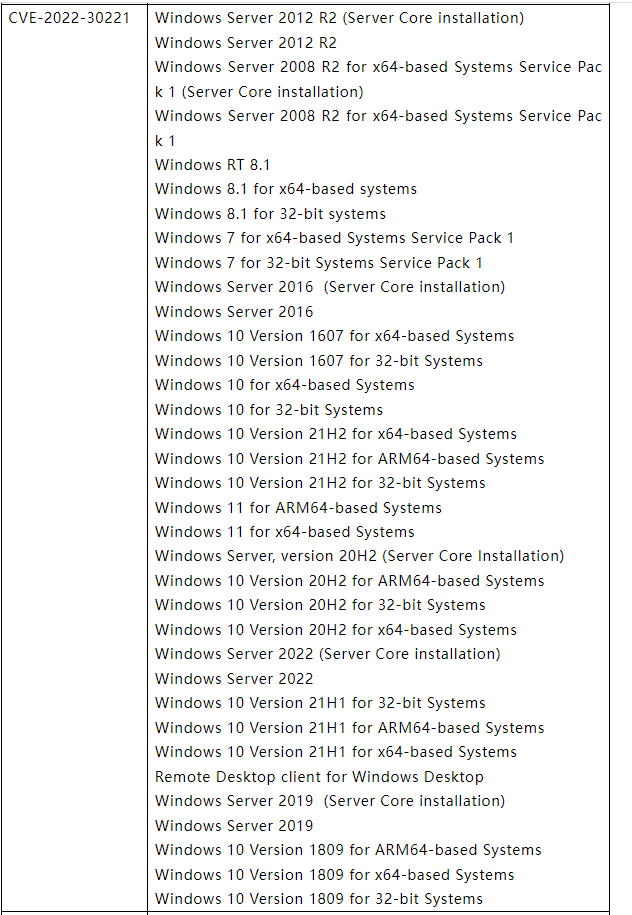Select Windows 11 for ARM64-based Systems entry
The width and height of the screenshot is (632, 915).
[298, 508]
